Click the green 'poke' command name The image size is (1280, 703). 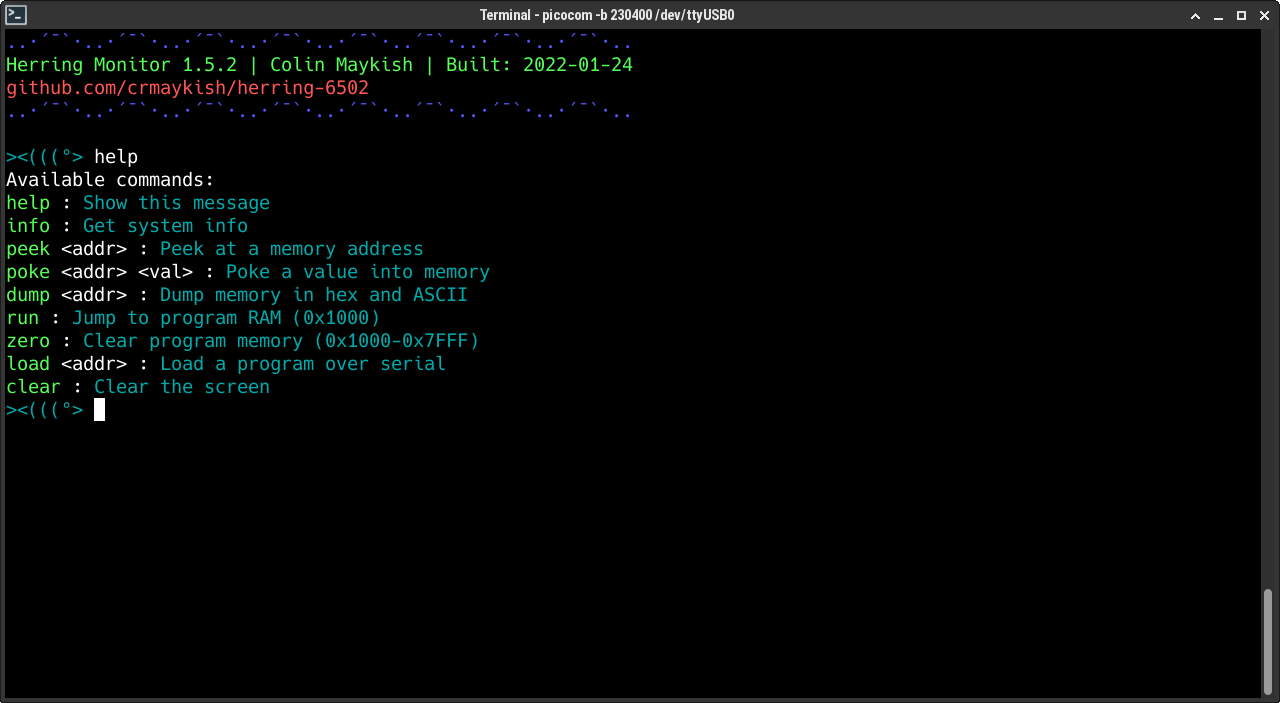pos(28,272)
